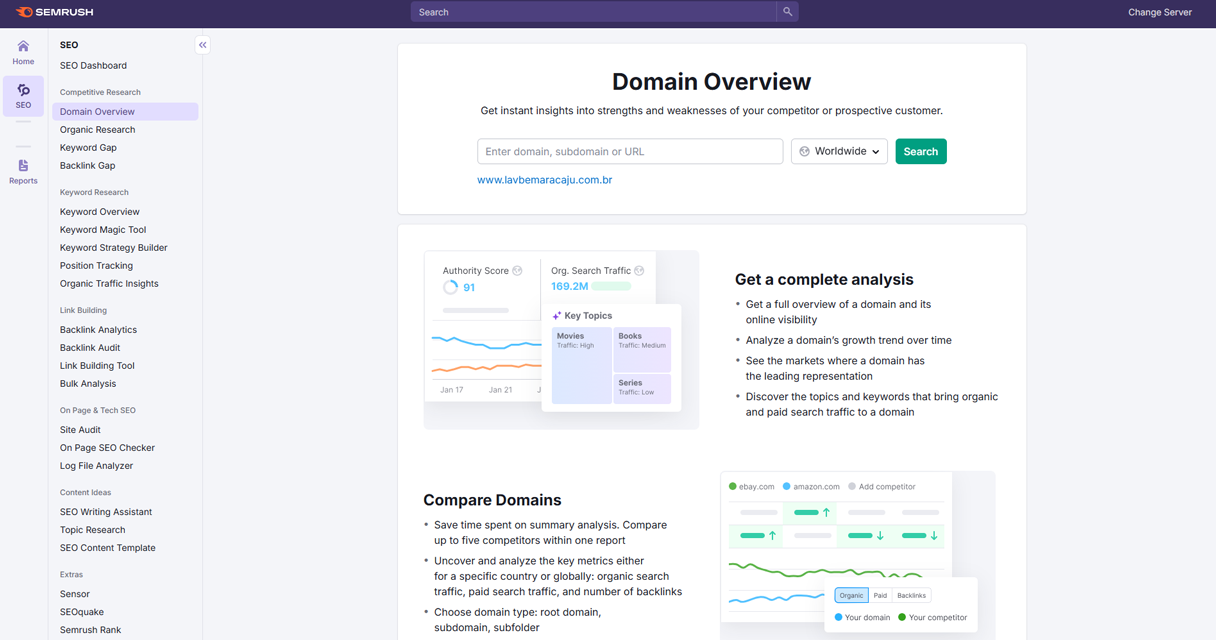
Task: Click Change Server in top bar
Action: pos(1159,12)
